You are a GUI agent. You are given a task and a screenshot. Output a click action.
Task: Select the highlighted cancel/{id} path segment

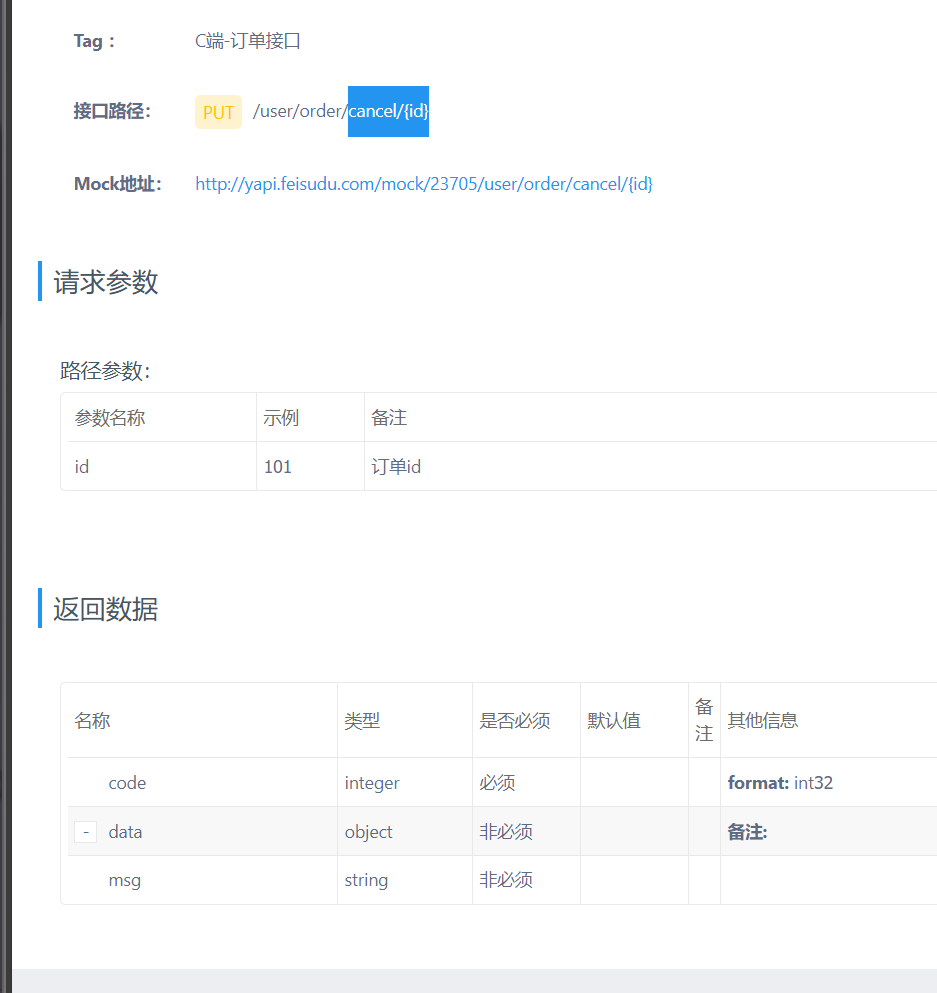point(388,111)
